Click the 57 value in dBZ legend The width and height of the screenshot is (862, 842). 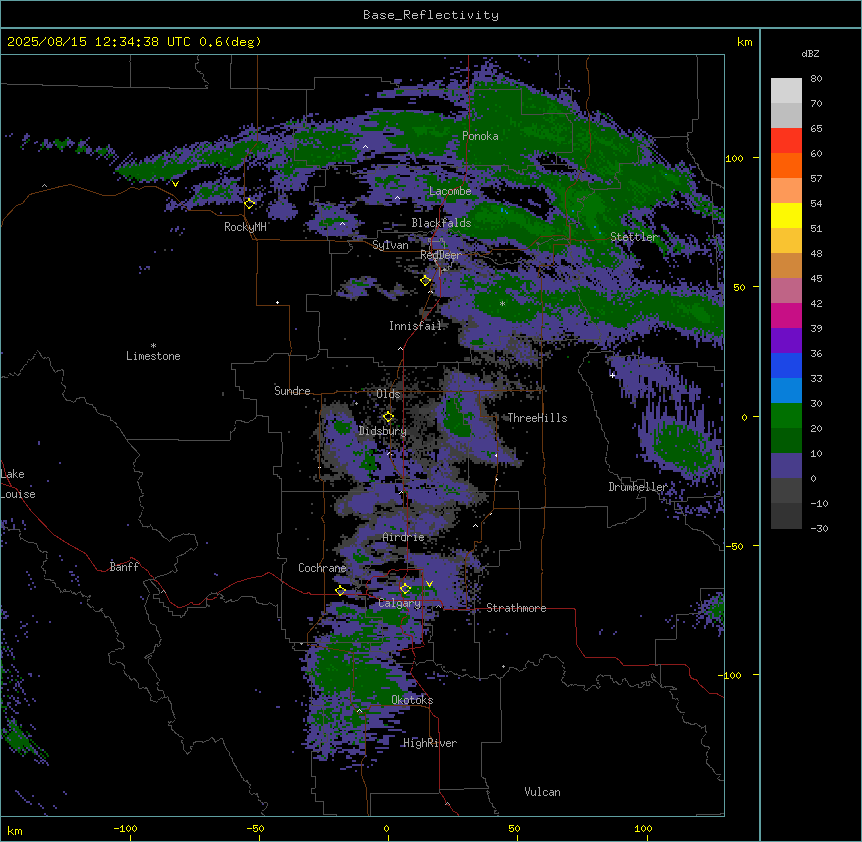coord(816,179)
